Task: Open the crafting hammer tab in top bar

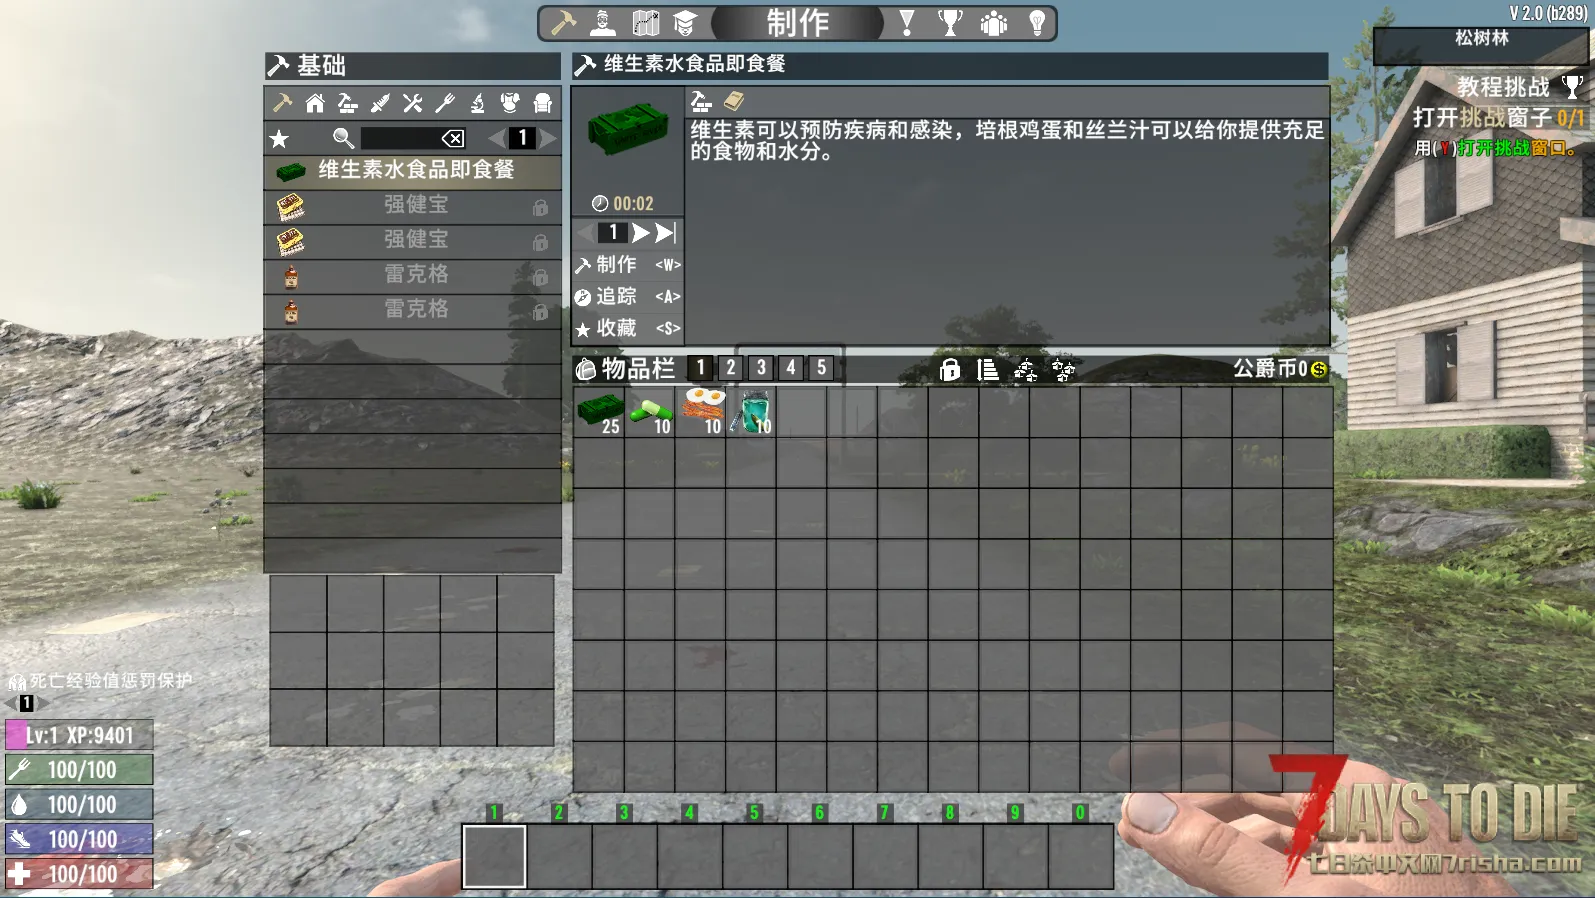Action: [564, 22]
